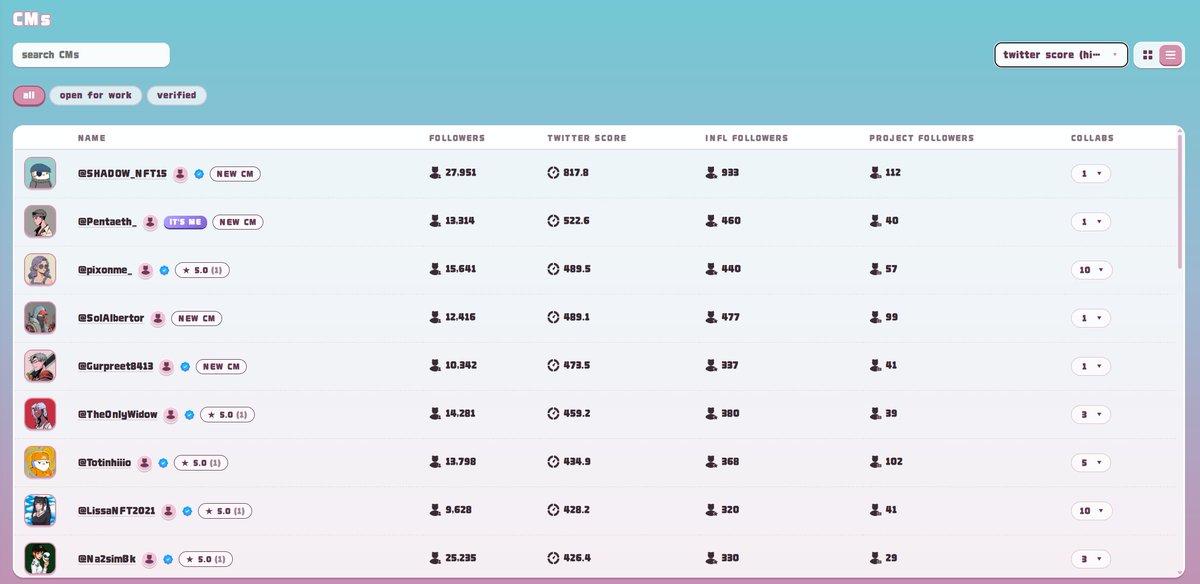Click the NAME column header

92,138
